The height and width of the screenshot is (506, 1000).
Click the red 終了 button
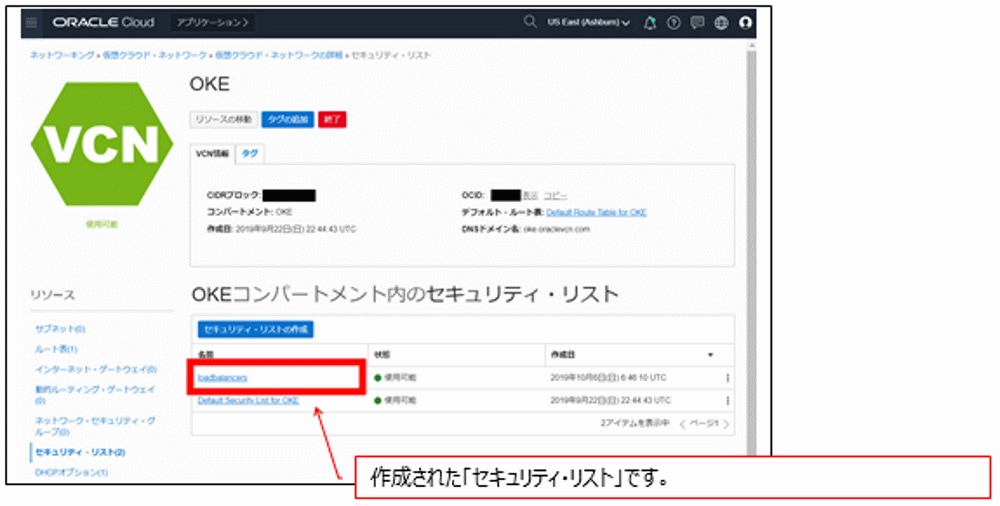click(x=332, y=119)
